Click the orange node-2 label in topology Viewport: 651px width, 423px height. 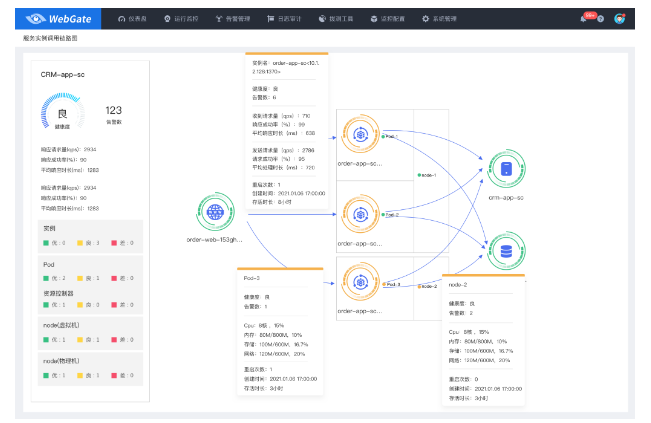tap(427, 286)
